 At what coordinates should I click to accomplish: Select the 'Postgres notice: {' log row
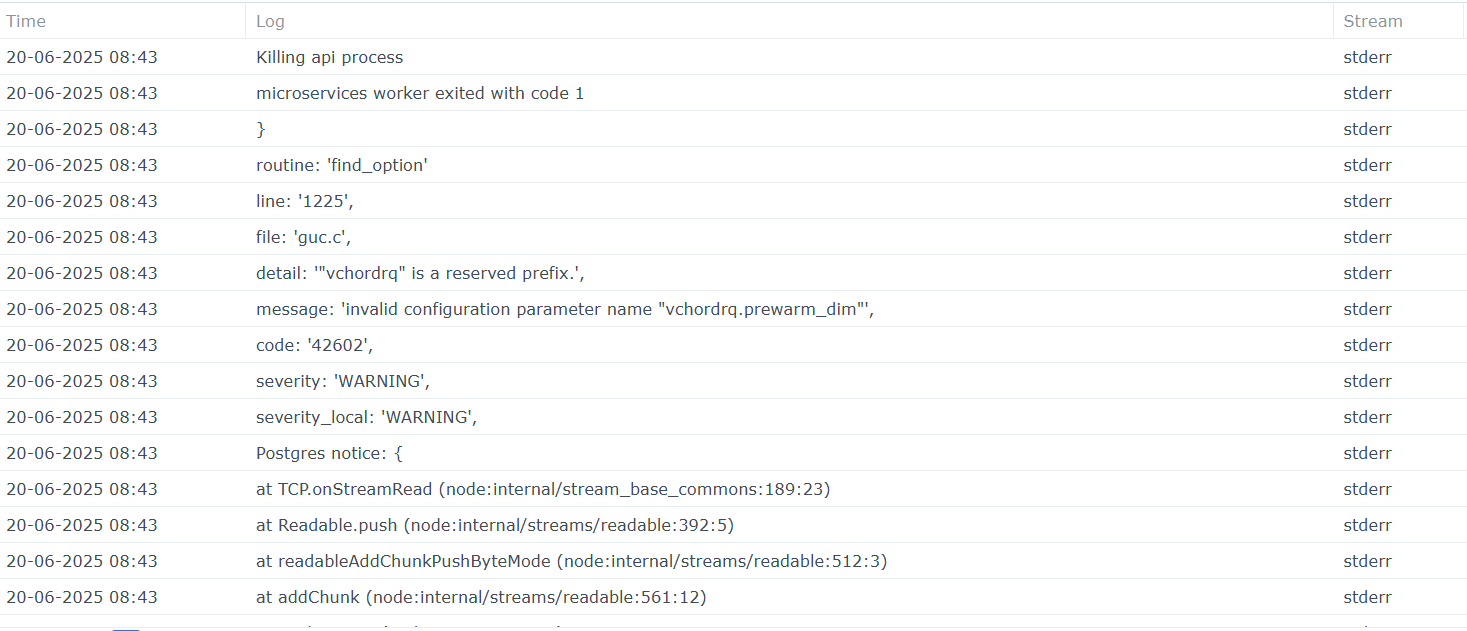click(x=329, y=453)
